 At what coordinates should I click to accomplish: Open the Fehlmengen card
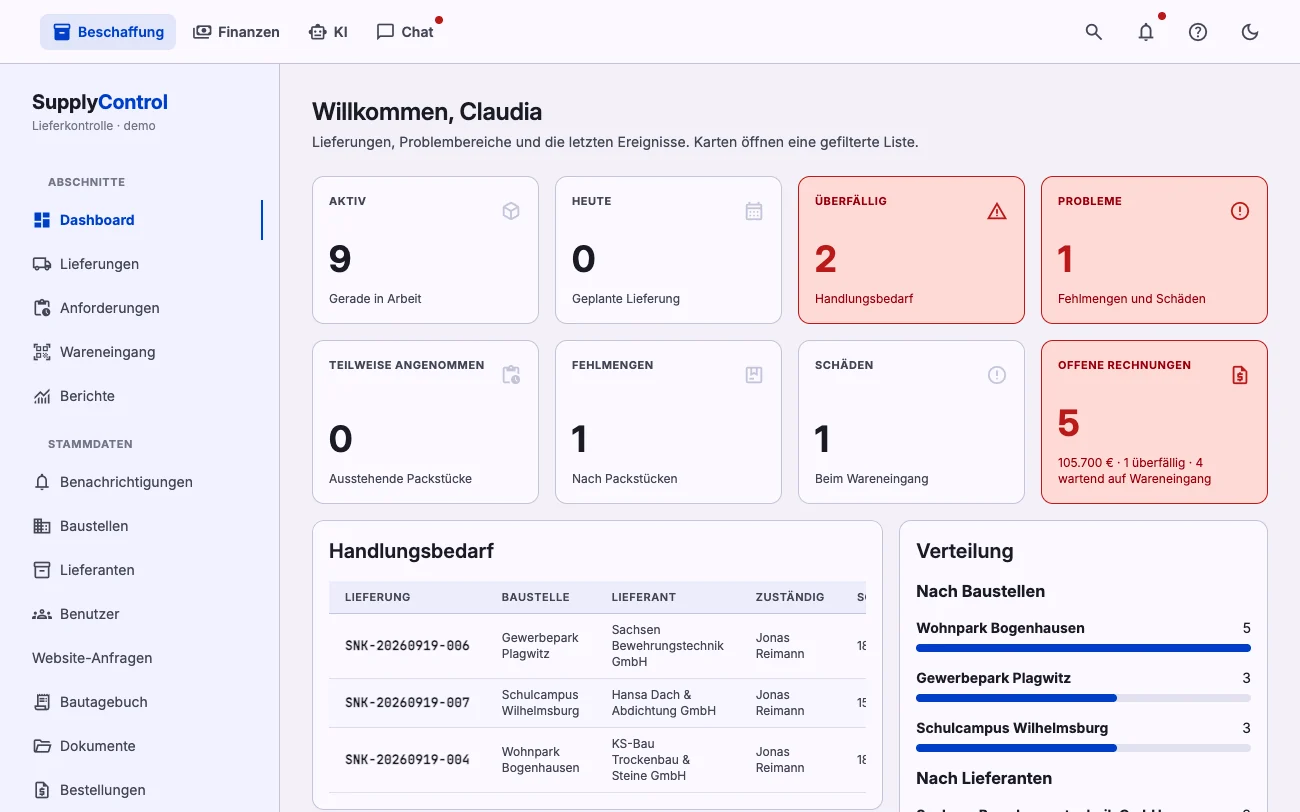click(668, 422)
